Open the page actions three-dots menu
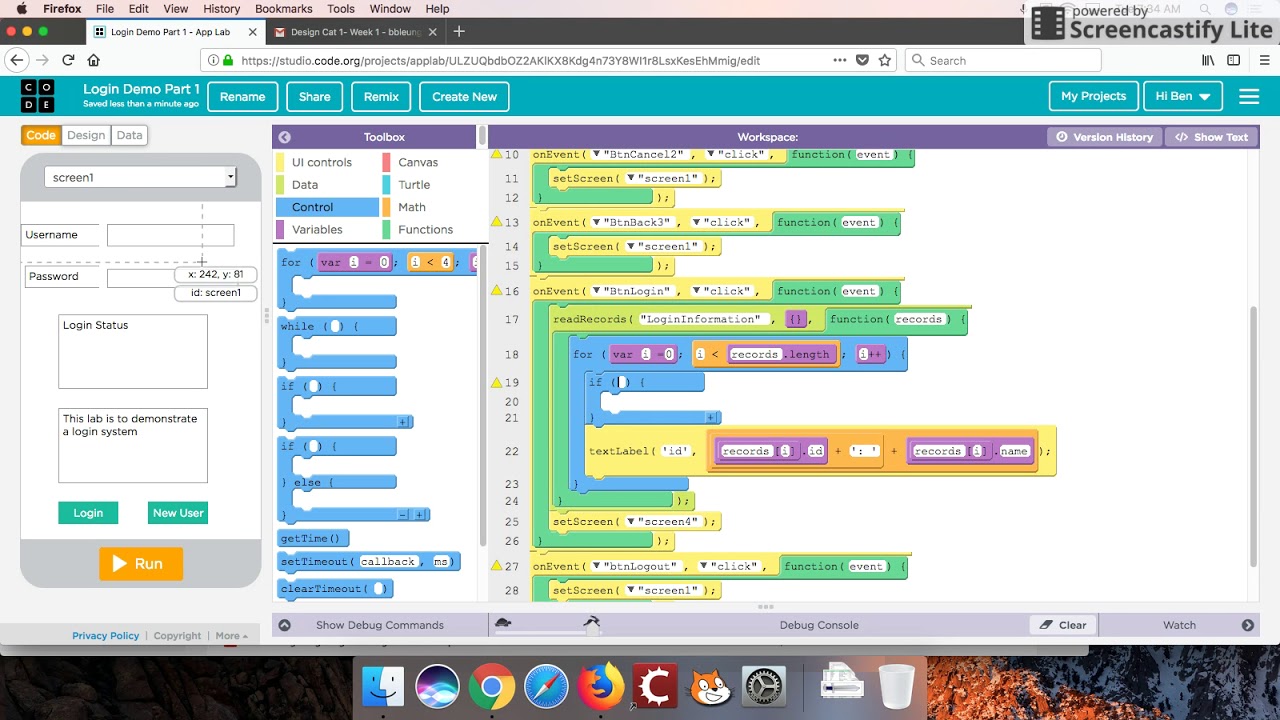 (839, 60)
